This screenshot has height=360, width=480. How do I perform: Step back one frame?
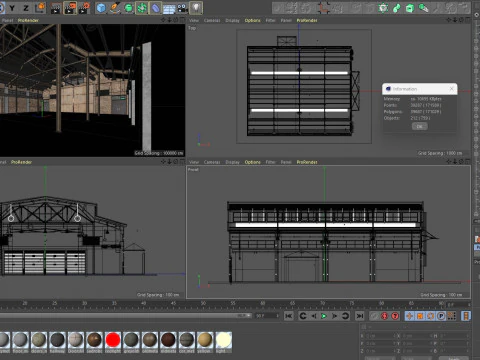(313, 316)
